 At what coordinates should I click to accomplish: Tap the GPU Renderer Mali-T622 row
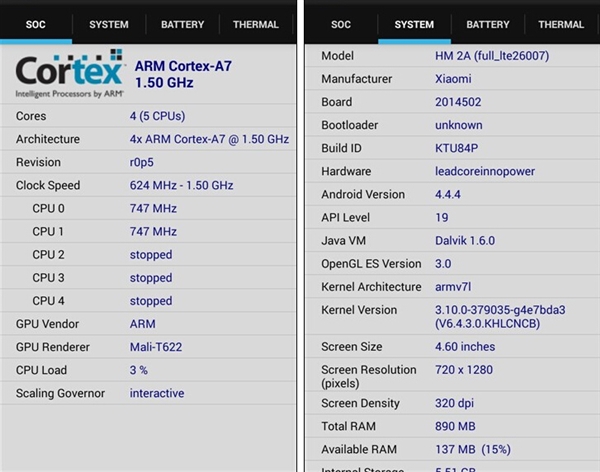click(150, 347)
